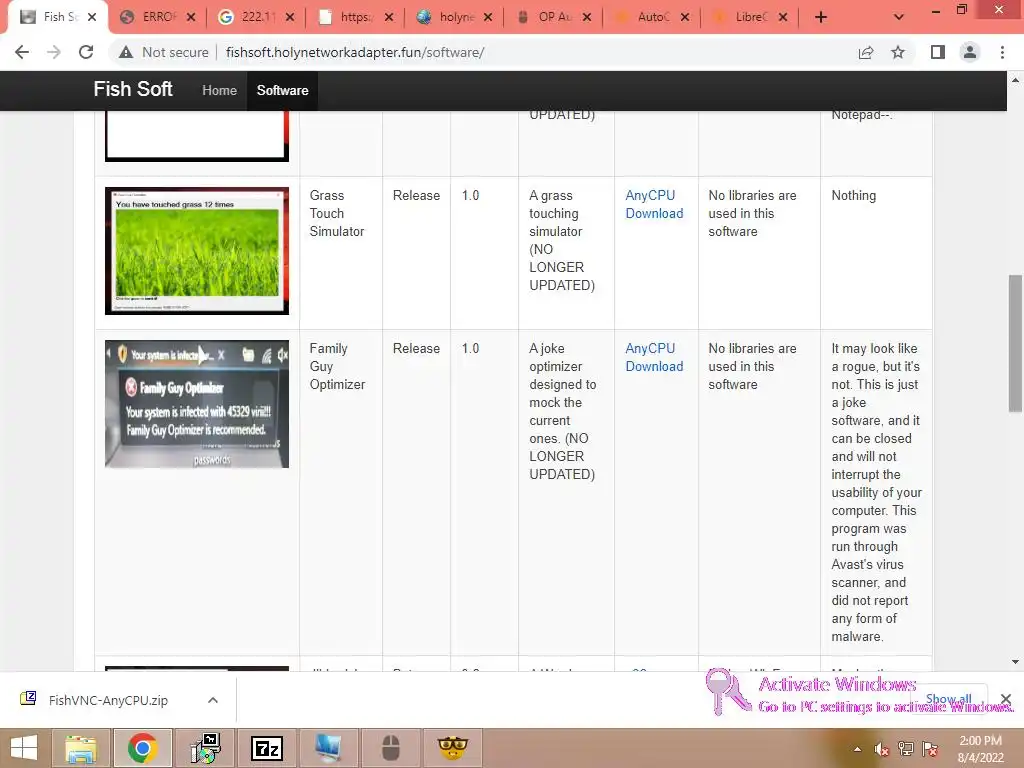Click the muted volume tray icon
Screen dimensions: 1024x768
click(882, 749)
